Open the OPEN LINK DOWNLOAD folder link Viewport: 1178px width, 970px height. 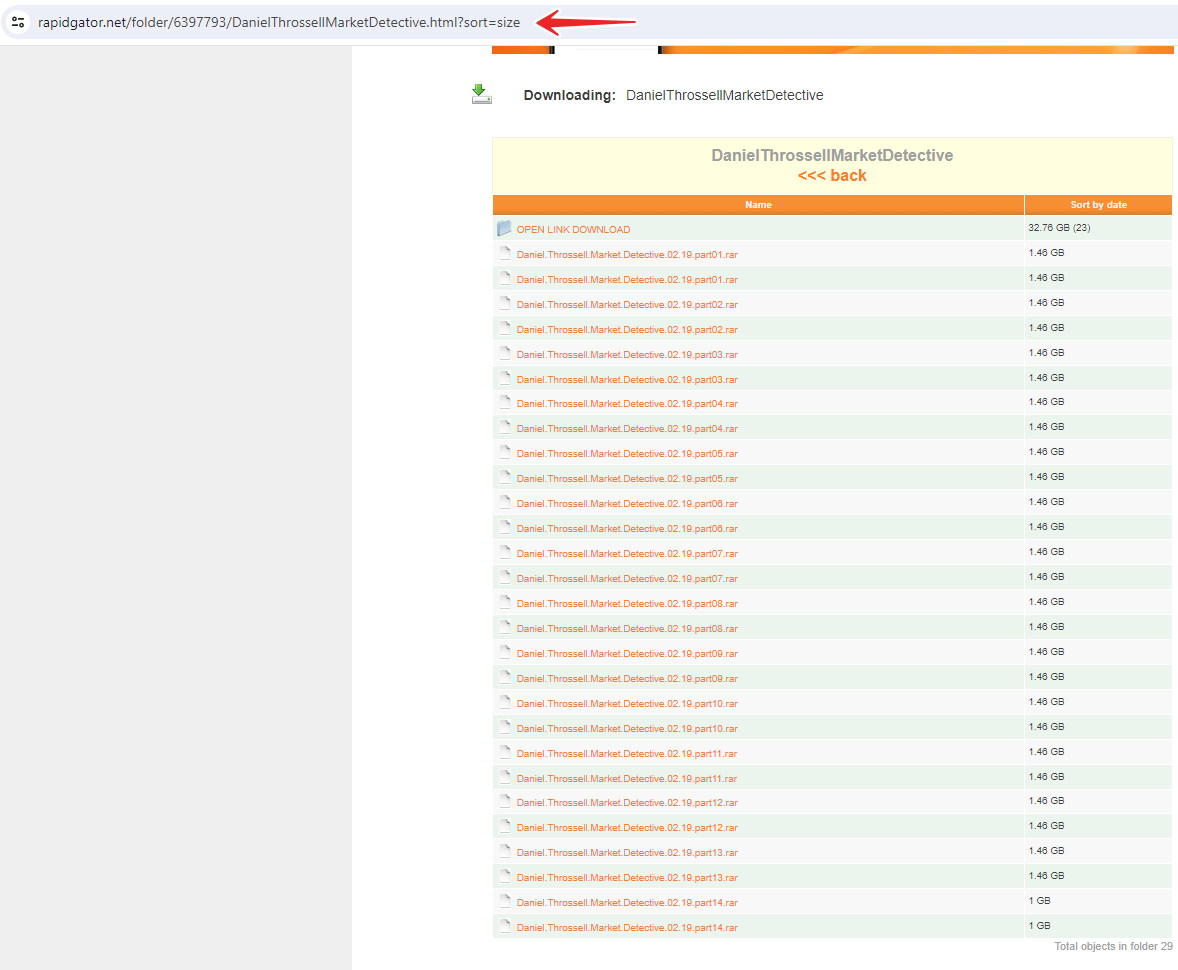[573, 230]
